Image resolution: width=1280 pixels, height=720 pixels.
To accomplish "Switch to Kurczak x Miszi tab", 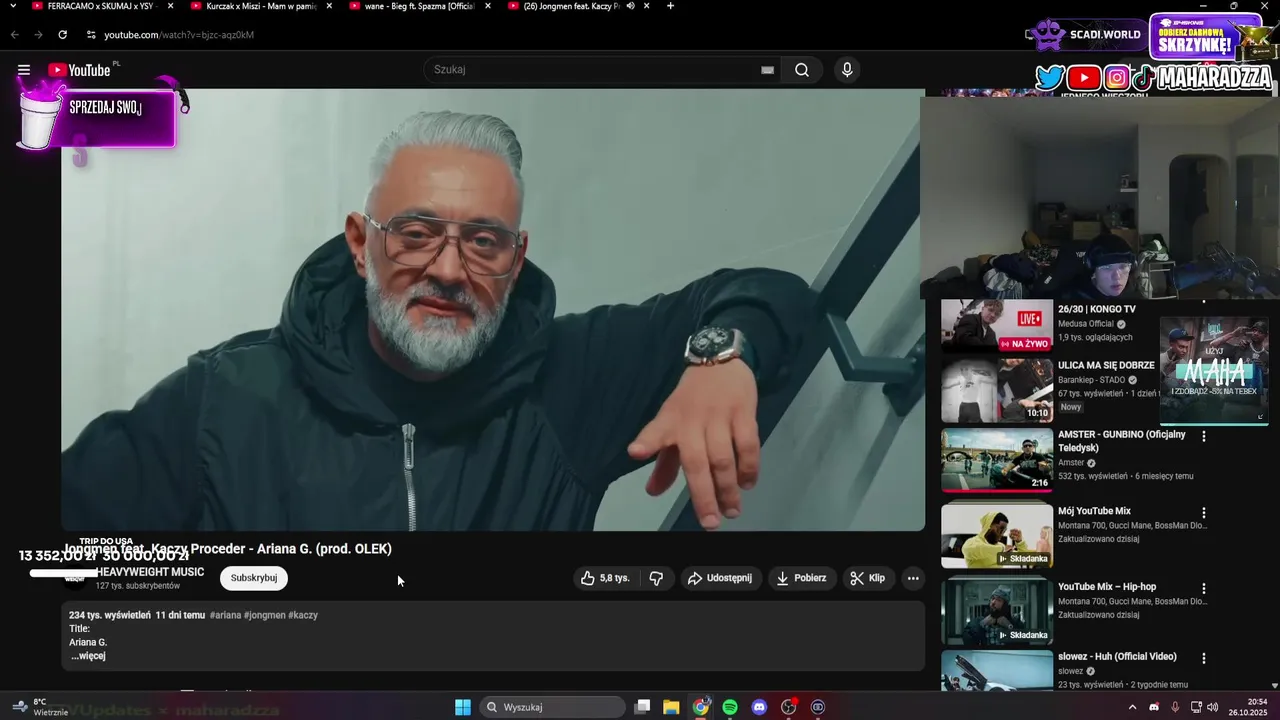I will [262, 6].
